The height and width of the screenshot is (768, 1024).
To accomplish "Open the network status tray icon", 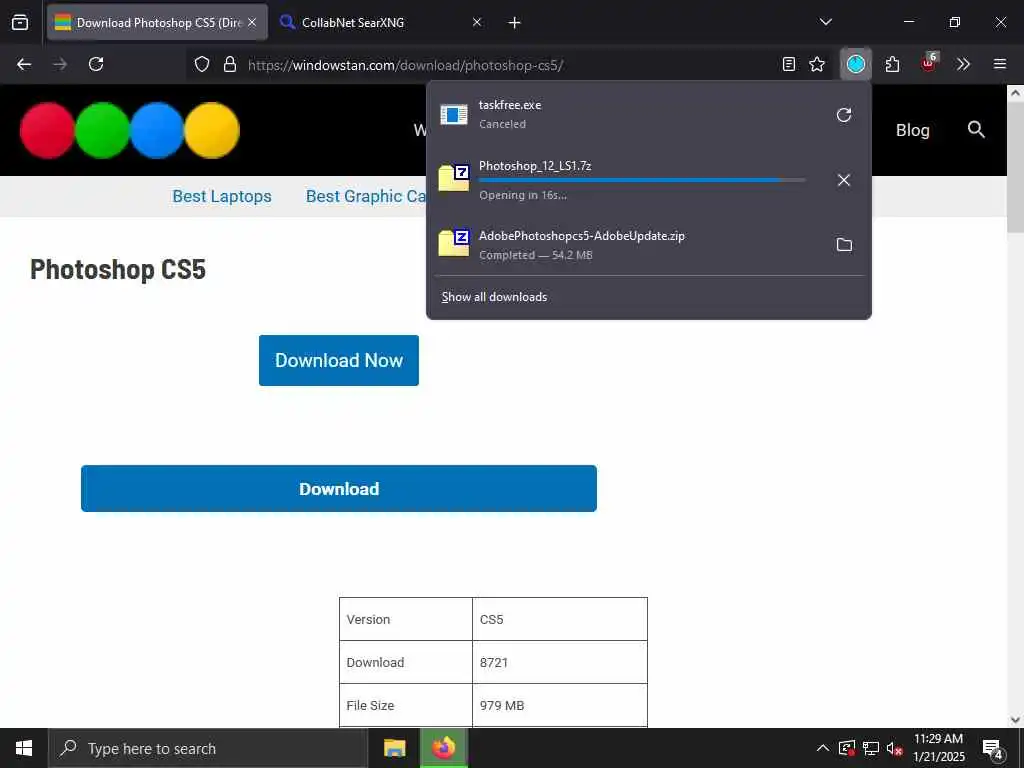I will 871,748.
